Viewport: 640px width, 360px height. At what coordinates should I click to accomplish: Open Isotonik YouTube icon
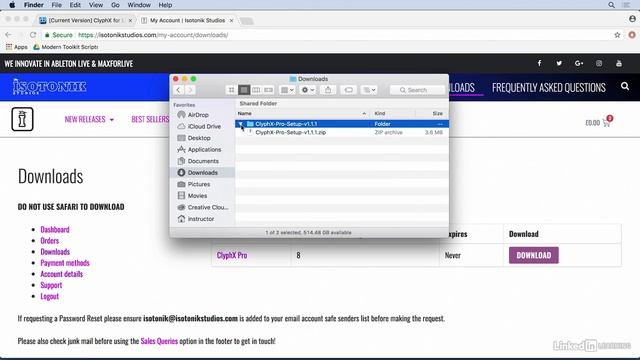pos(619,63)
